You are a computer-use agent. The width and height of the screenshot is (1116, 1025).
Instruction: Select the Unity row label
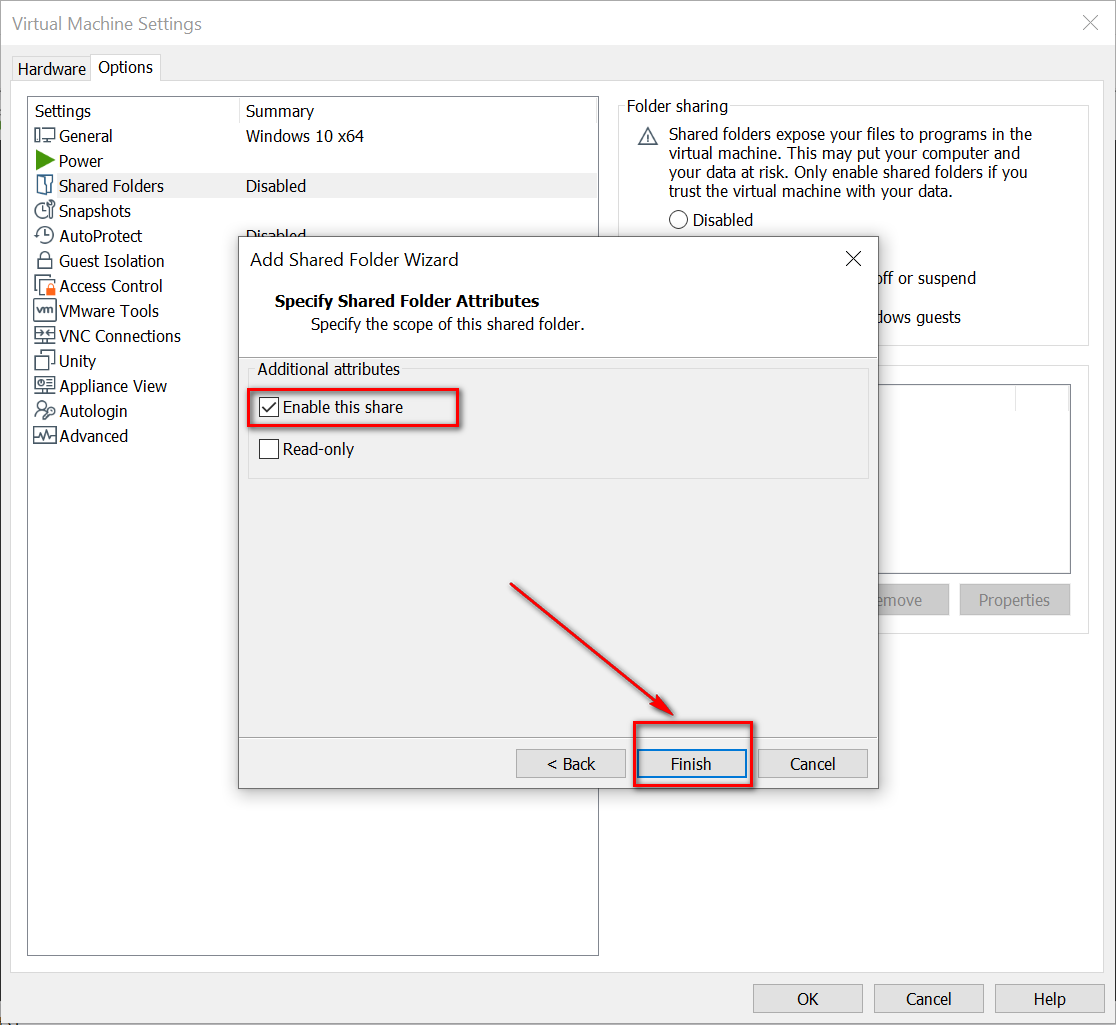78,361
